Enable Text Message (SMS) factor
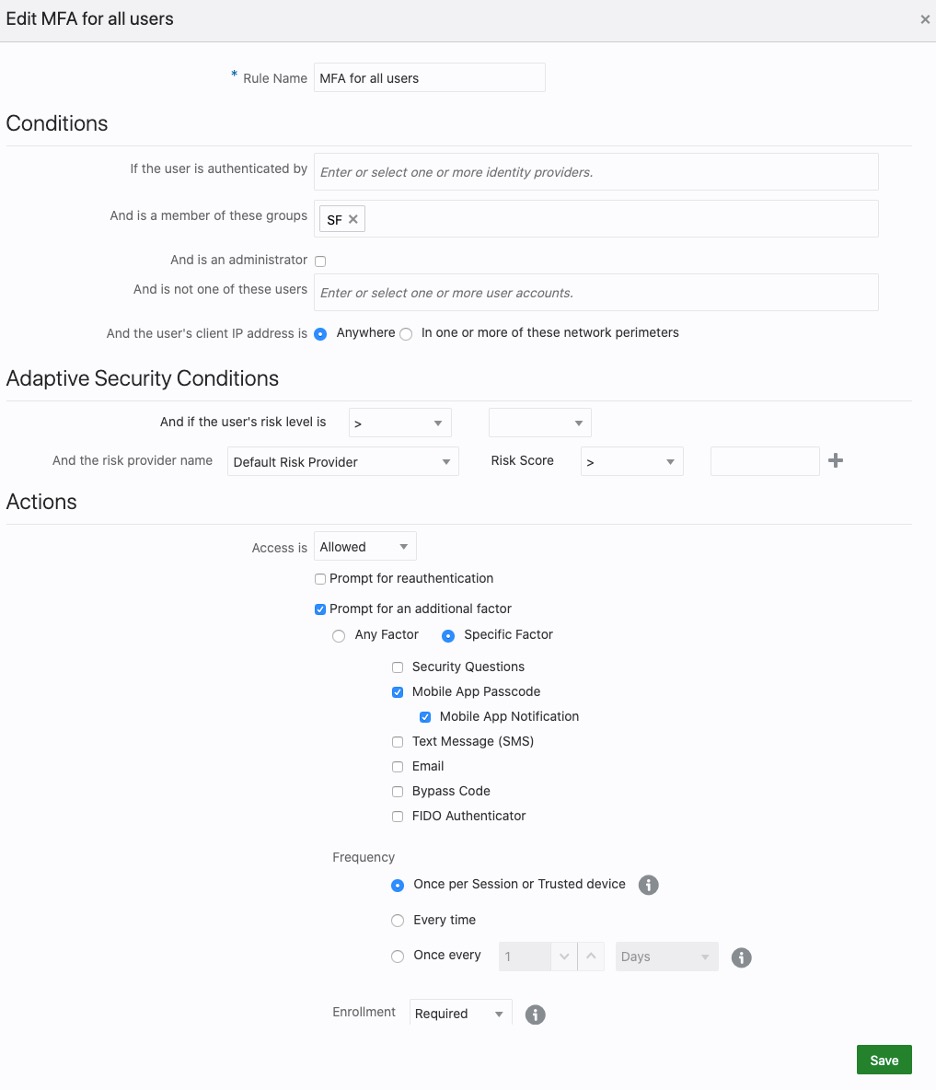The height and width of the screenshot is (1090, 936). (398, 742)
